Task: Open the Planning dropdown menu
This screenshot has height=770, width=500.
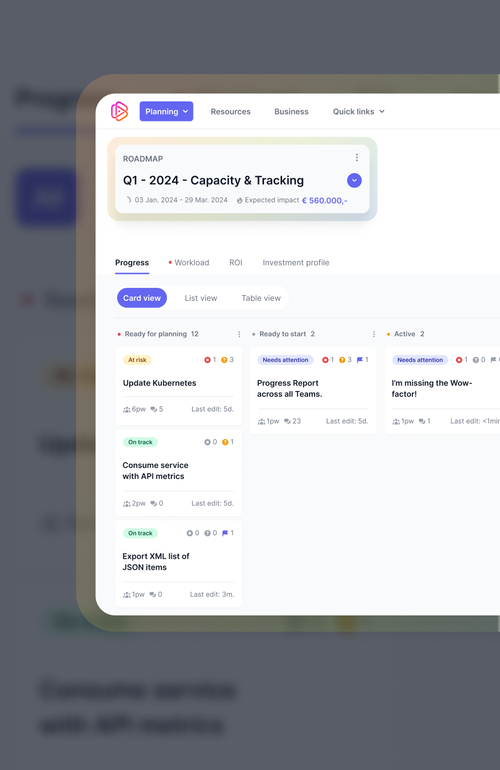Action: 166,111
